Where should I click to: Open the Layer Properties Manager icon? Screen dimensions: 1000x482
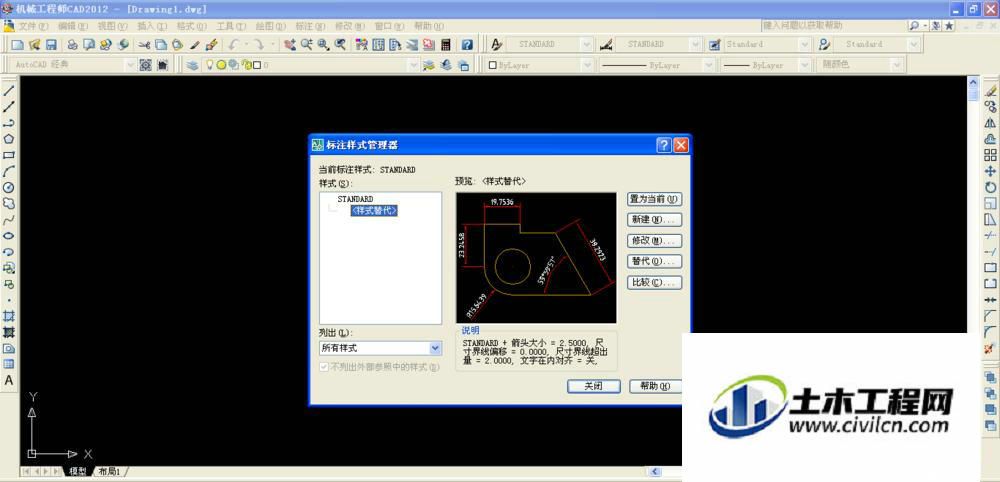click(x=192, y=65)
